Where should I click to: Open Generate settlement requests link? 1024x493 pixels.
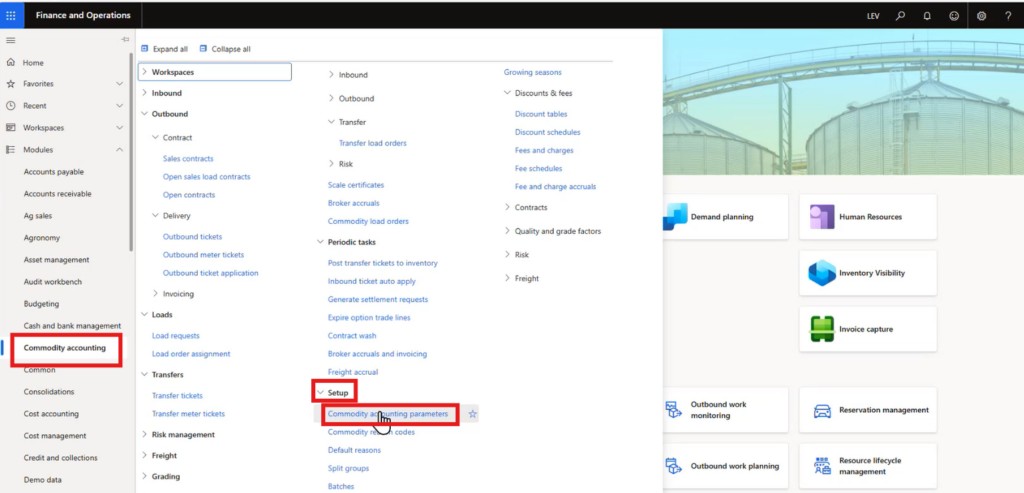(x=377, y=299)
